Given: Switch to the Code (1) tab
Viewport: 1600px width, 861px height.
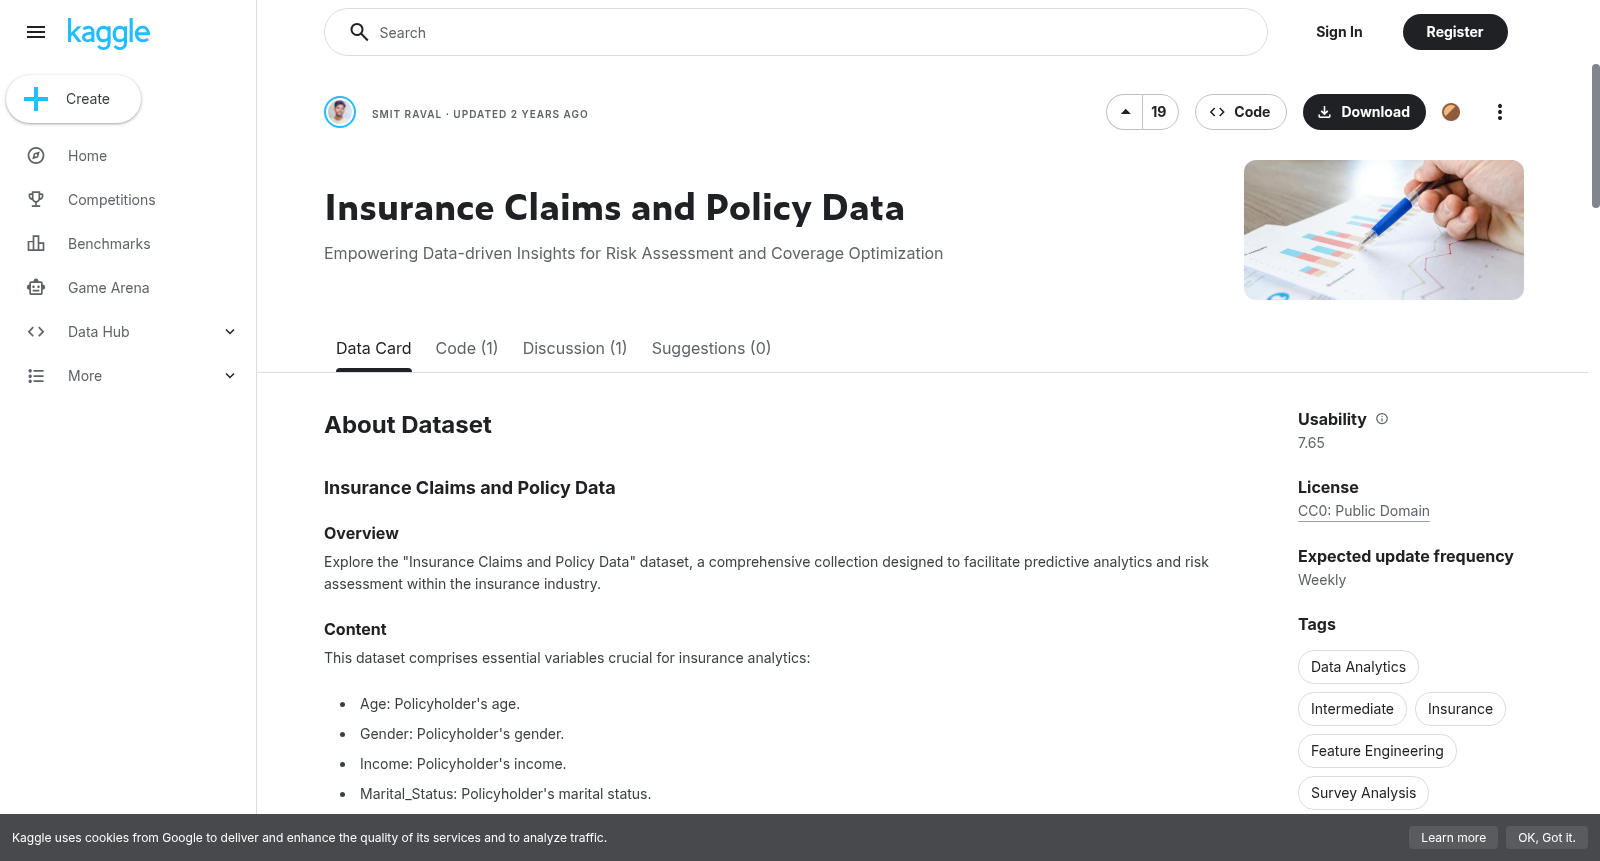Looking at the screenshot, I should pos(467,348).
